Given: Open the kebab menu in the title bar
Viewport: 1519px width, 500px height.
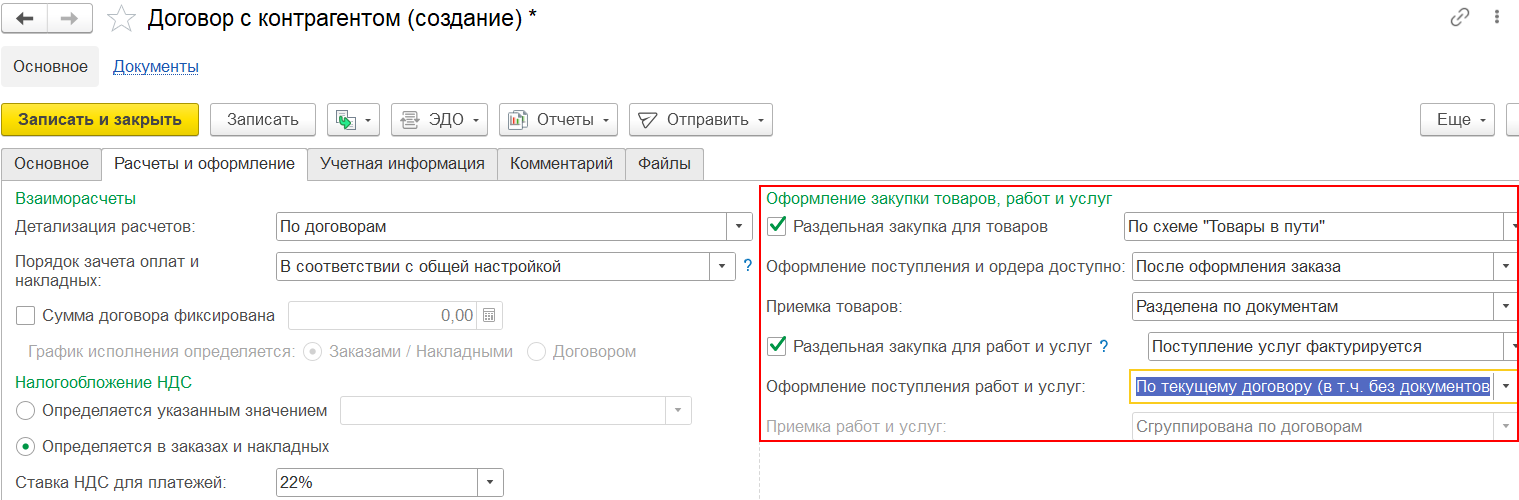Looking at the screenshot, I should click(x=1497, y=17).
